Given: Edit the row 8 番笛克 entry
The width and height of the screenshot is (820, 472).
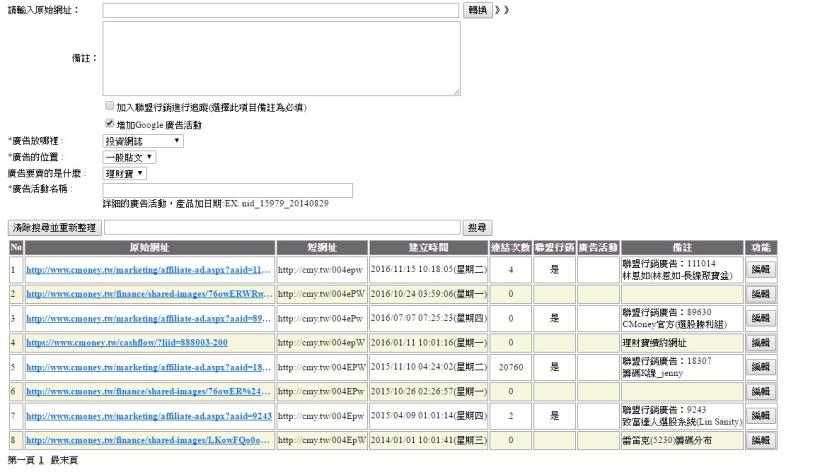Looking at the screenshot, I should pos(760,440).
